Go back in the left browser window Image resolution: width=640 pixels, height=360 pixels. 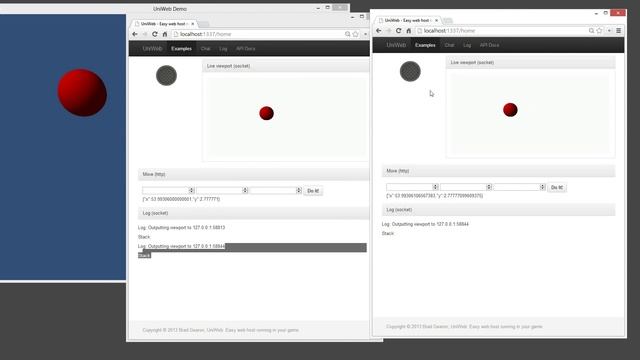tap(135, 34)
